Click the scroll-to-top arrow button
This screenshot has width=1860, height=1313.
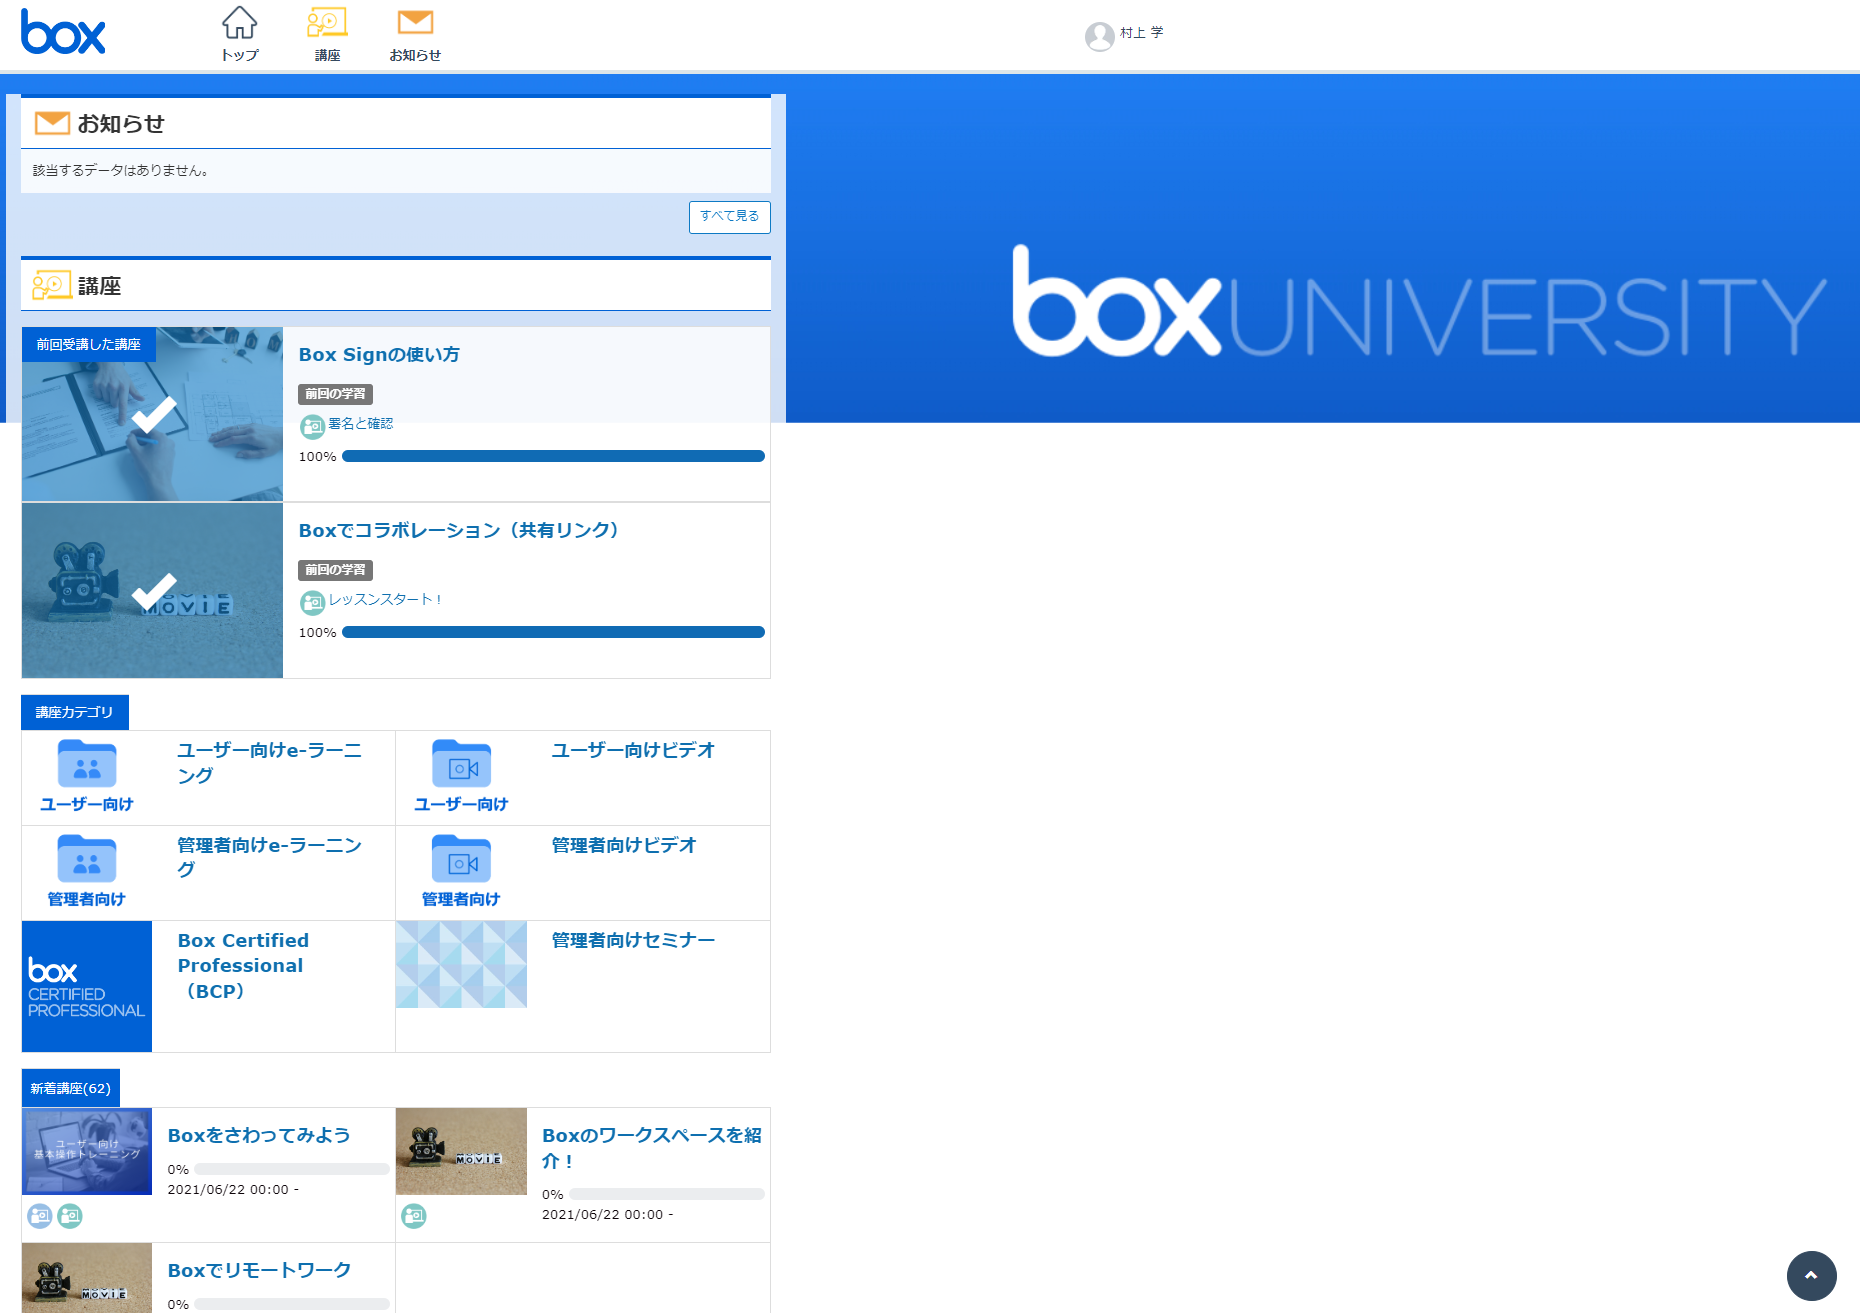[1811, 1275]
